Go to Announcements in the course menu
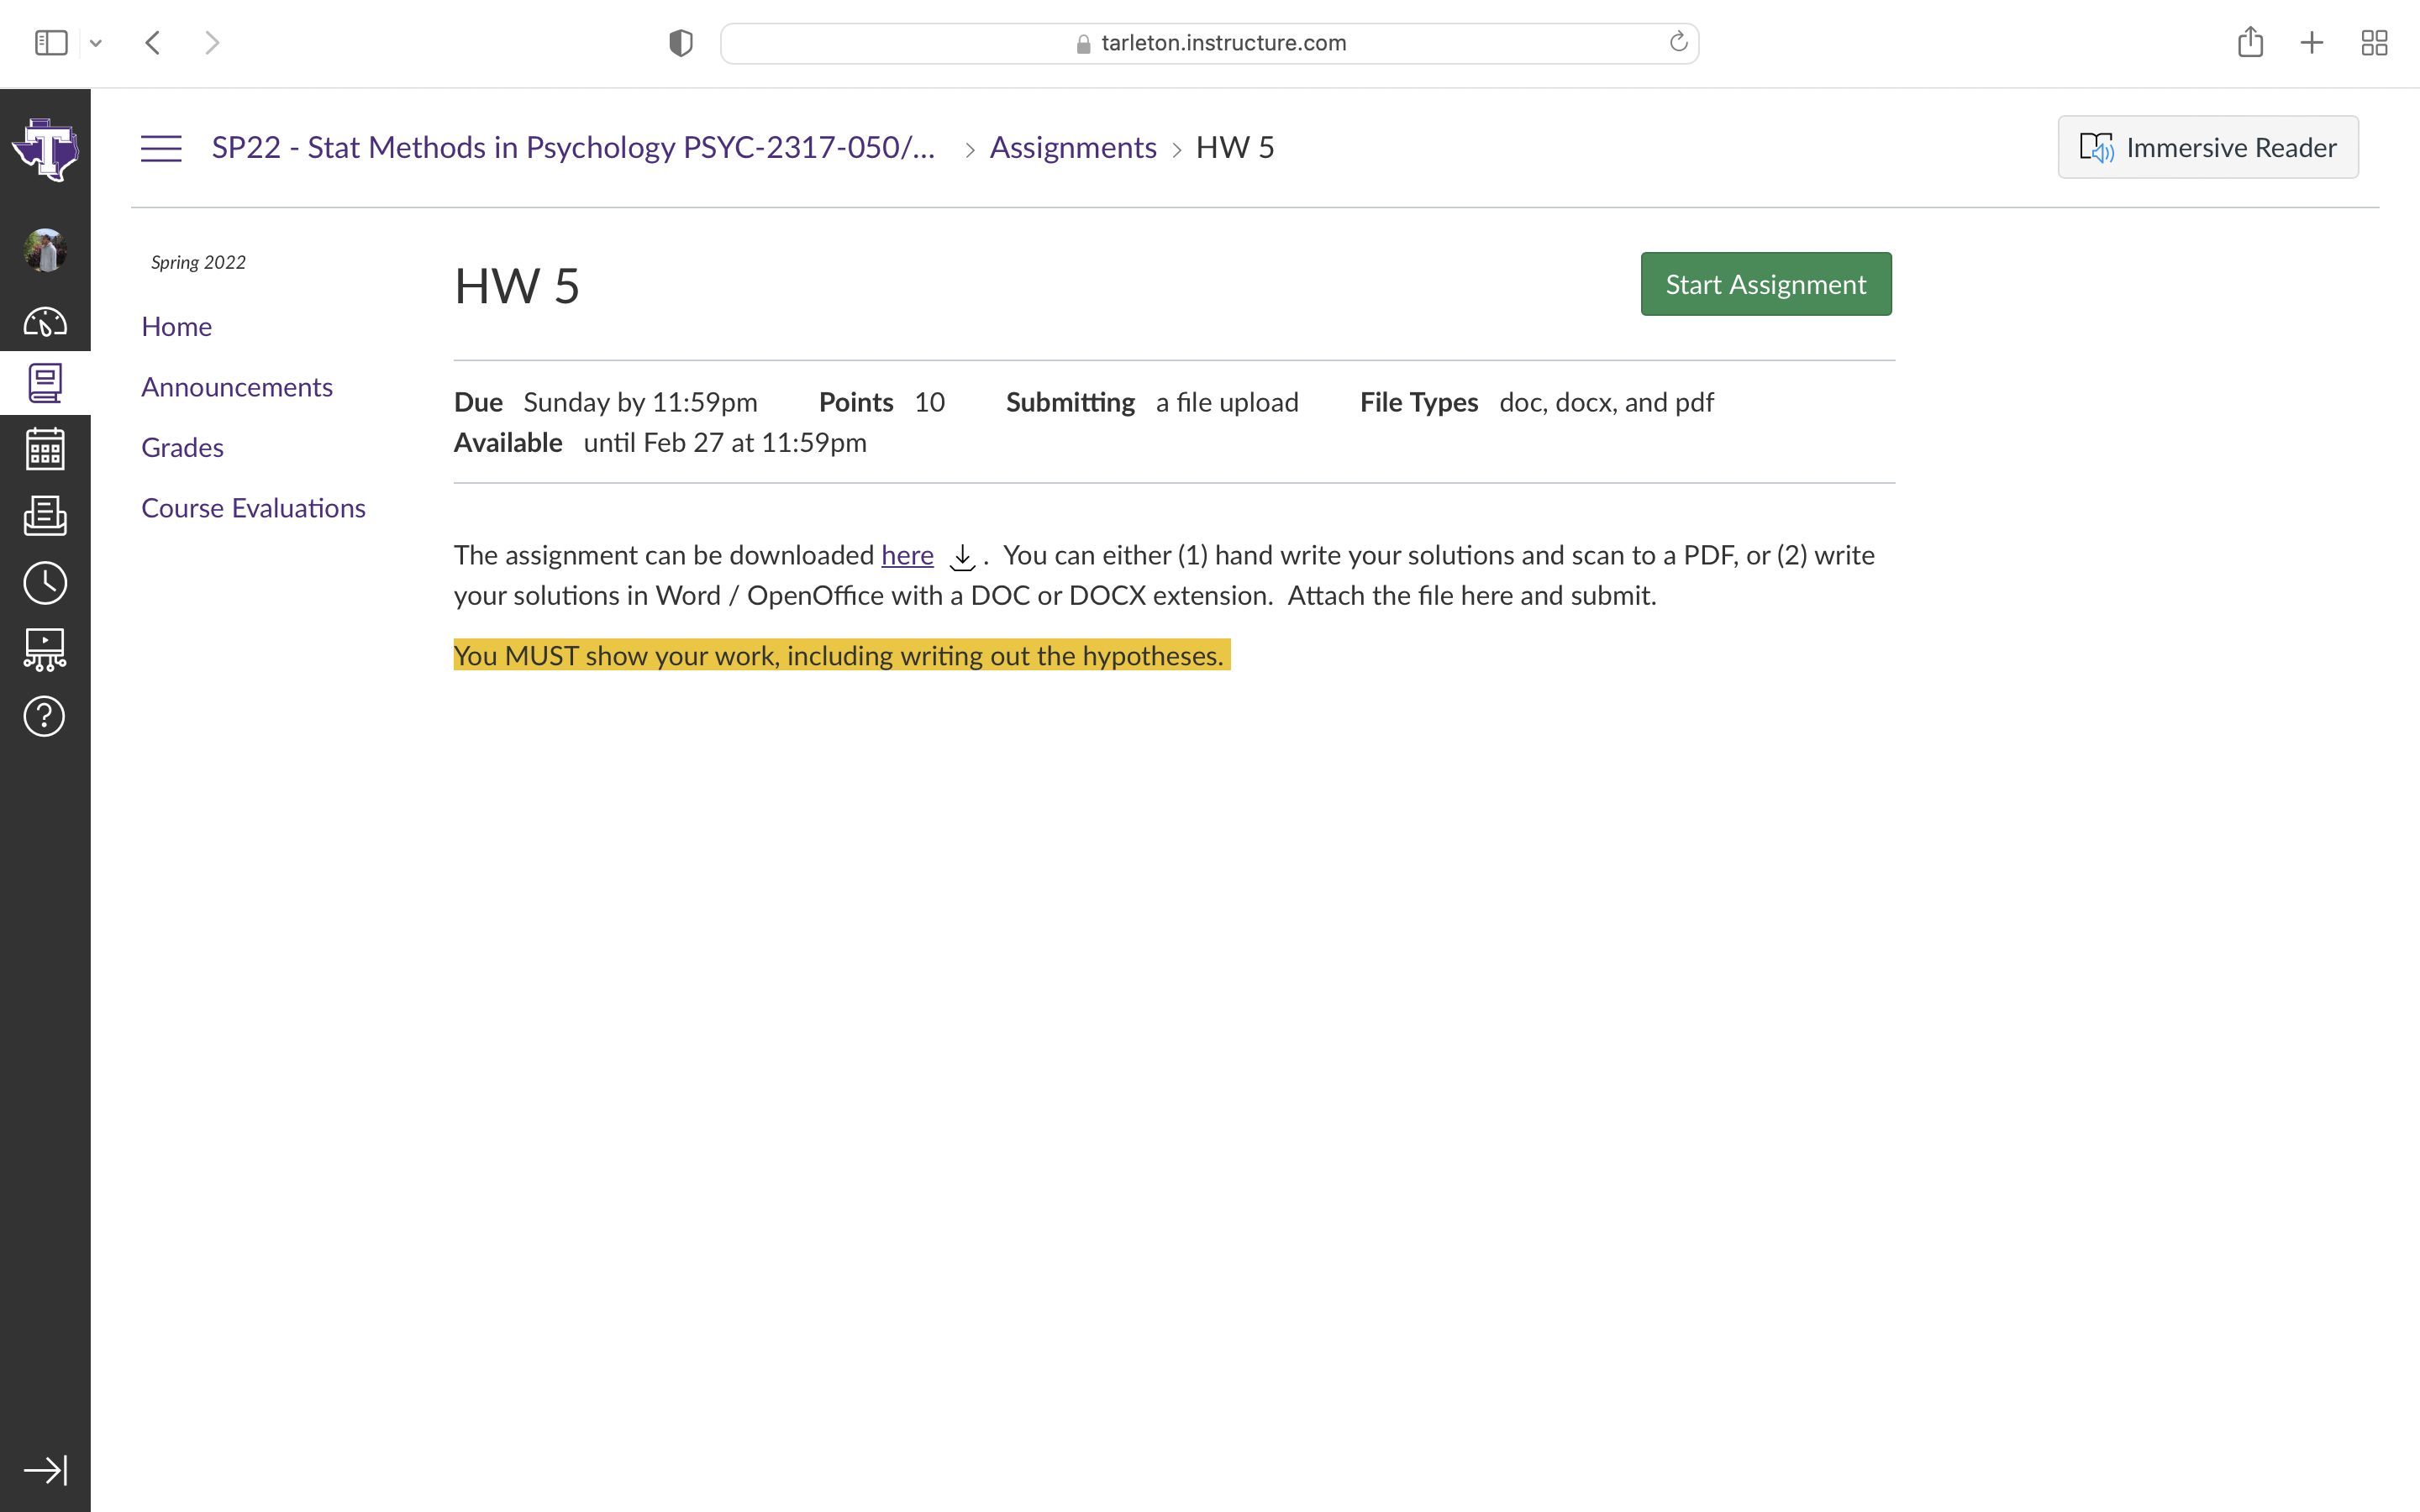Image resolution: width=2420 pixels, height=1512 pixels. pos(237,387)
